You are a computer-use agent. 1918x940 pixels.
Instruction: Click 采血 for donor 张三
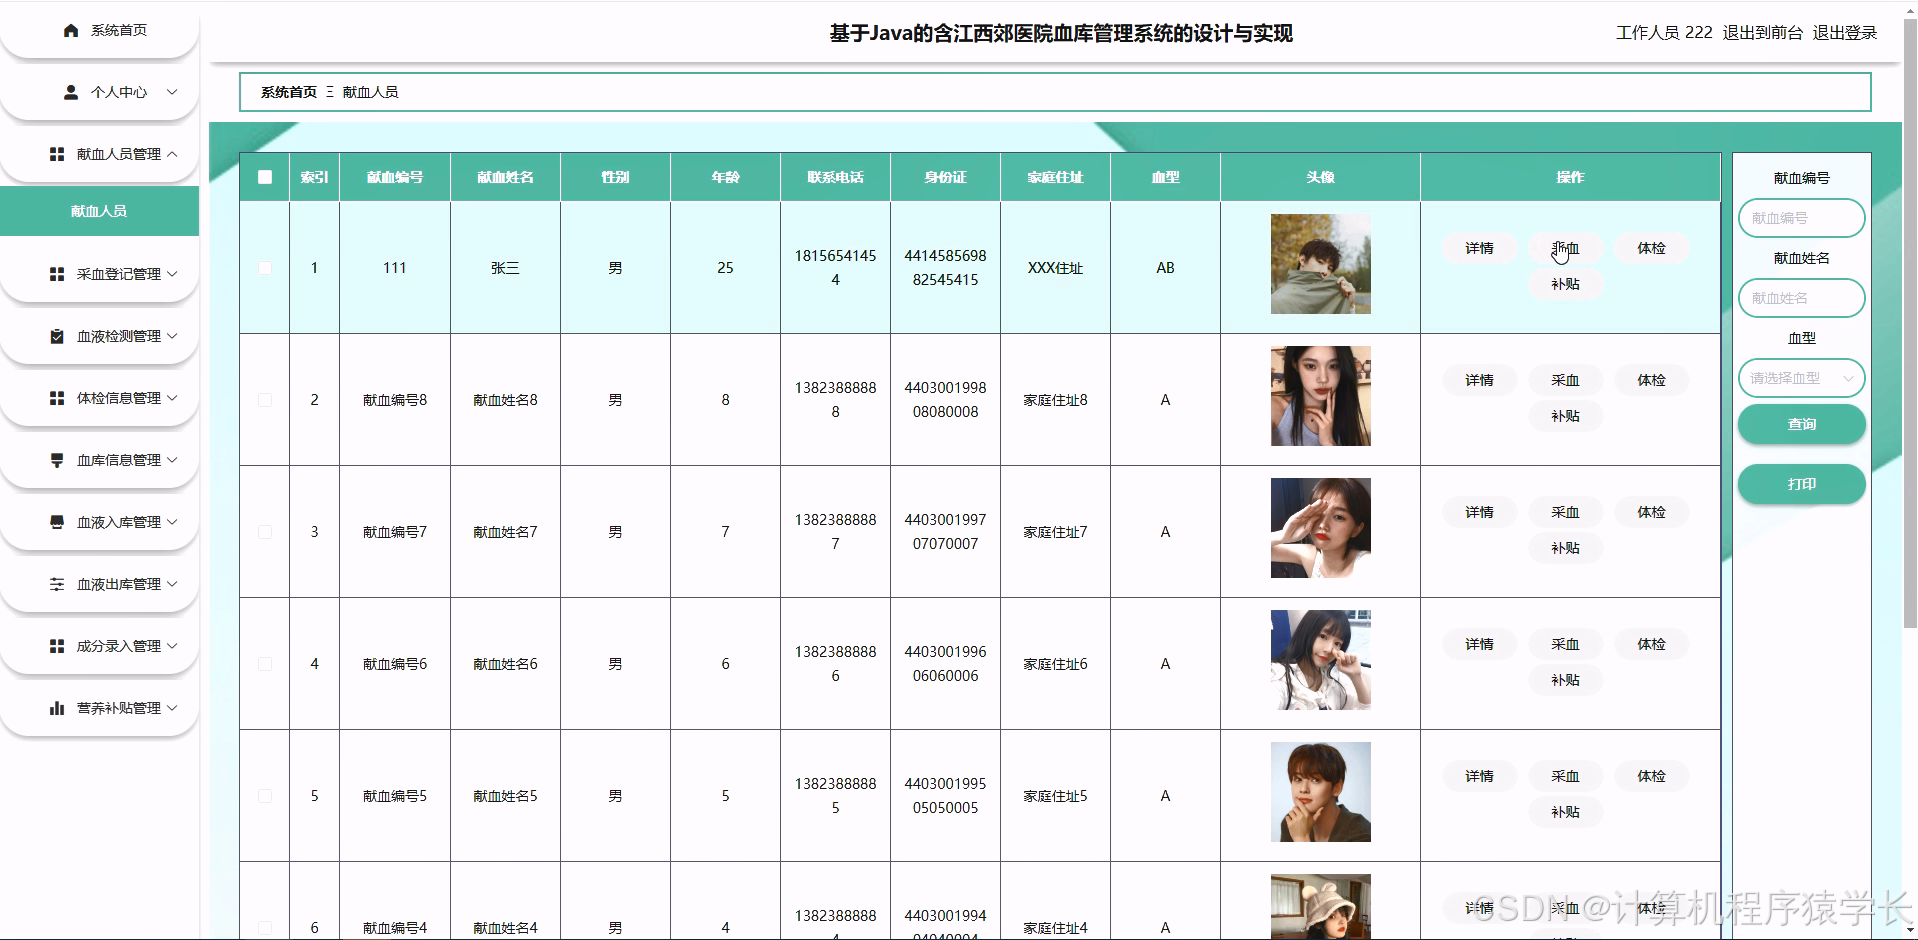coord(1565,248)
